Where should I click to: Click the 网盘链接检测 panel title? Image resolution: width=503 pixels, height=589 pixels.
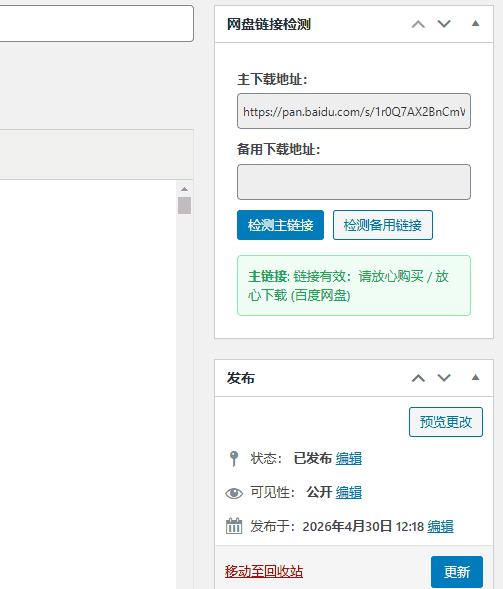coord(269,24)
